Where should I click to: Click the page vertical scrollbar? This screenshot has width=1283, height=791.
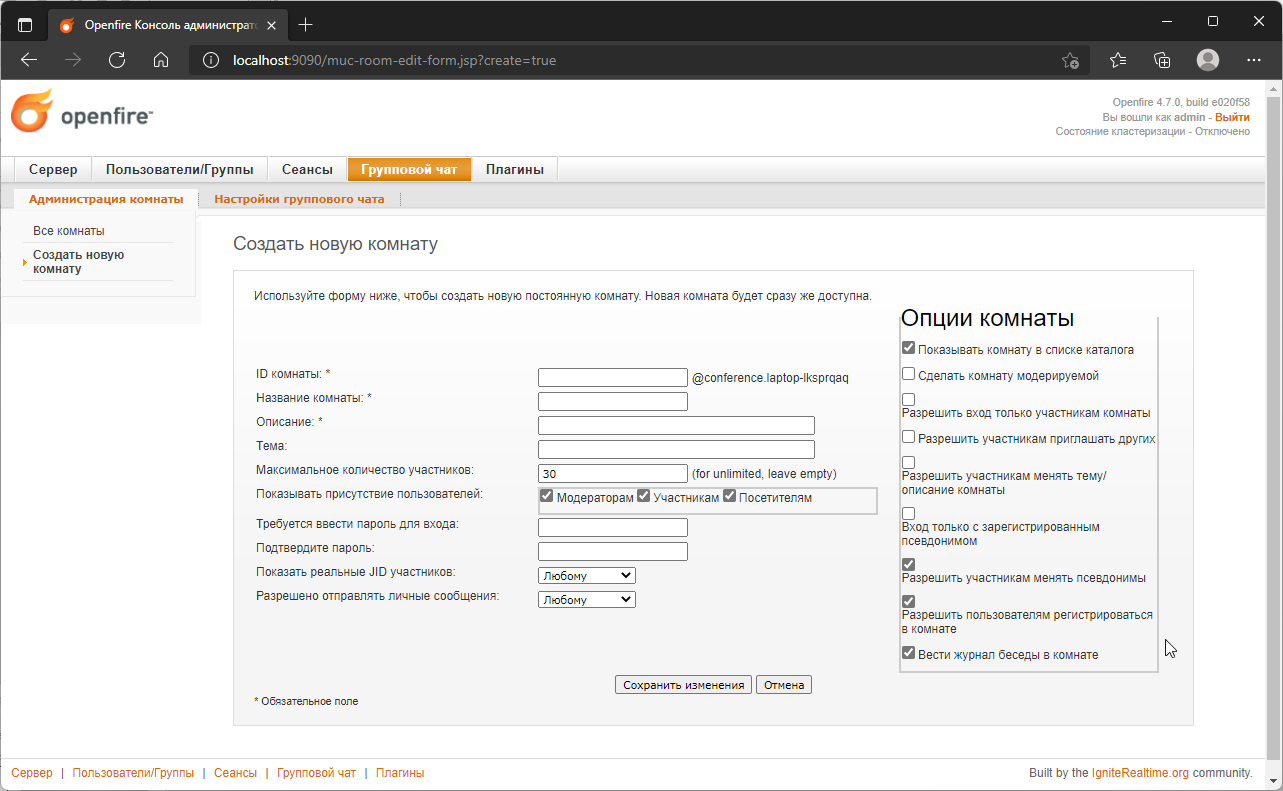click(x=1273, y=428)
